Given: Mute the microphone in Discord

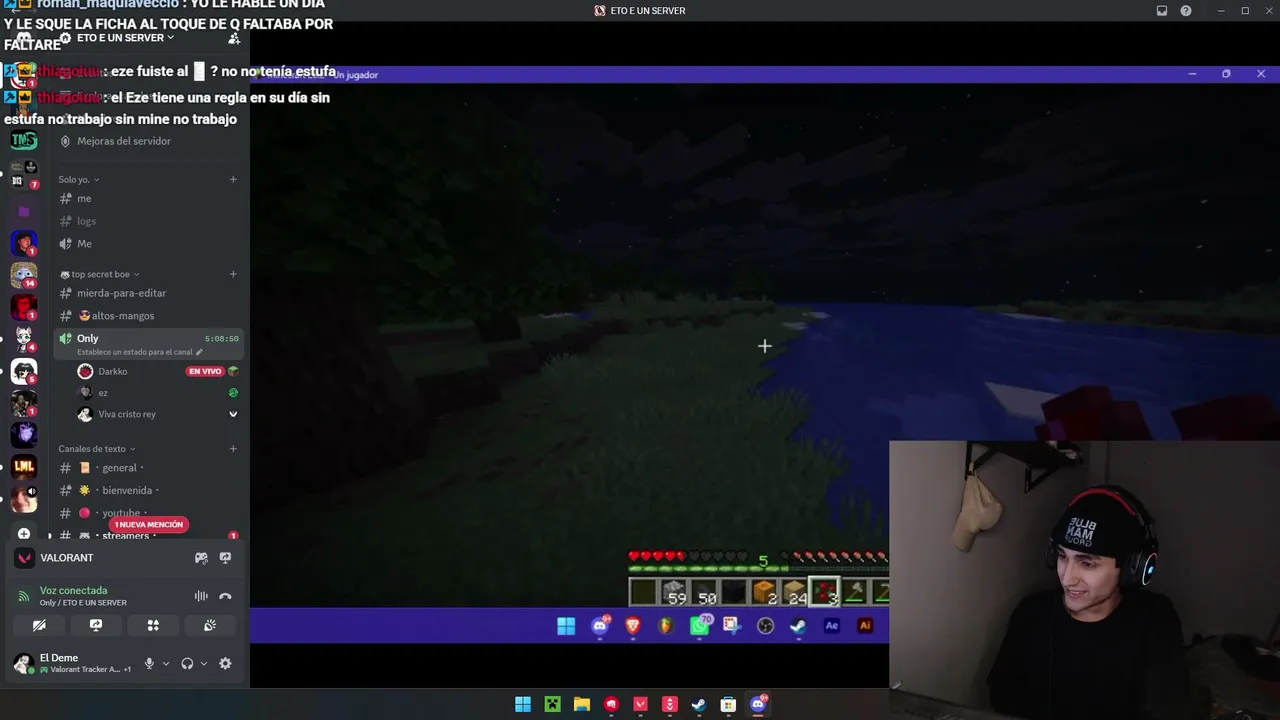Looking at the screenshot, I should (149, 663).
